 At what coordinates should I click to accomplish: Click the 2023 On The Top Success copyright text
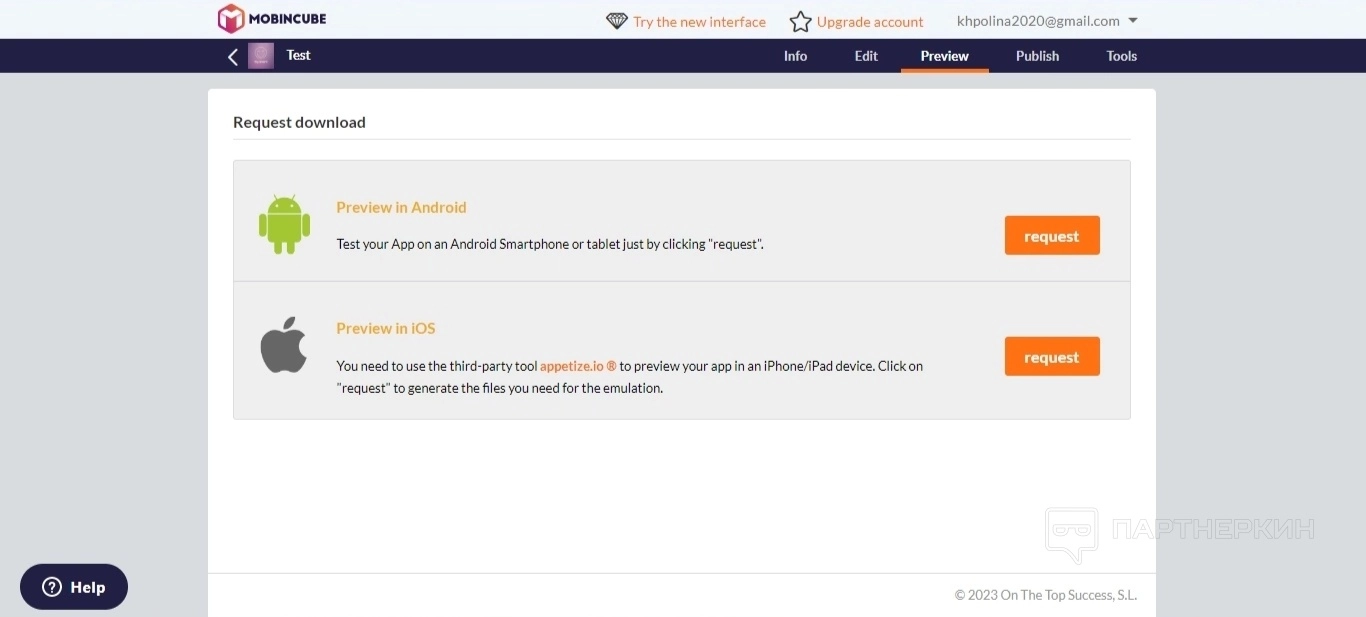(1046, 595)
